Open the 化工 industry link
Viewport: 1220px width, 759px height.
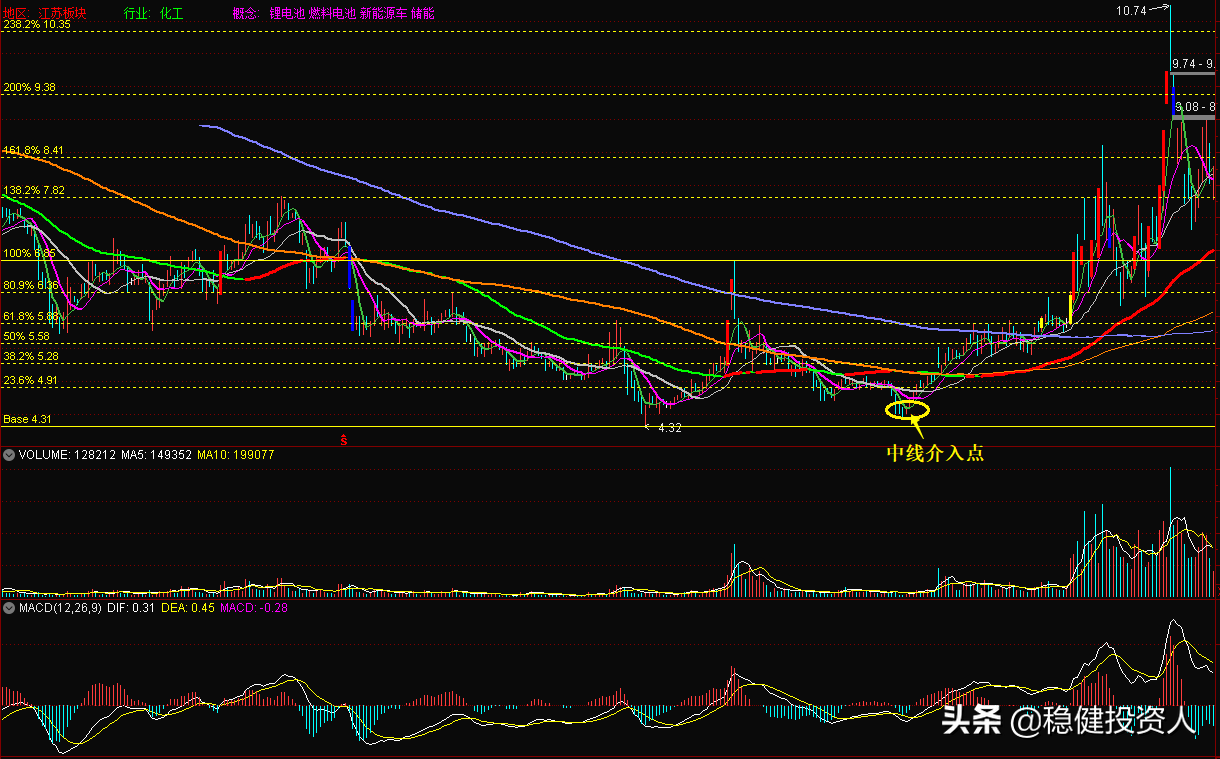coord(172,14)
